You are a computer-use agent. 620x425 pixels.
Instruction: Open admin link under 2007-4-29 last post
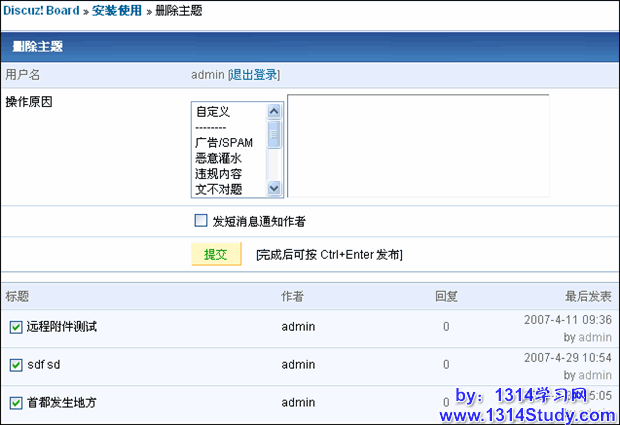[x=595, y=376]
